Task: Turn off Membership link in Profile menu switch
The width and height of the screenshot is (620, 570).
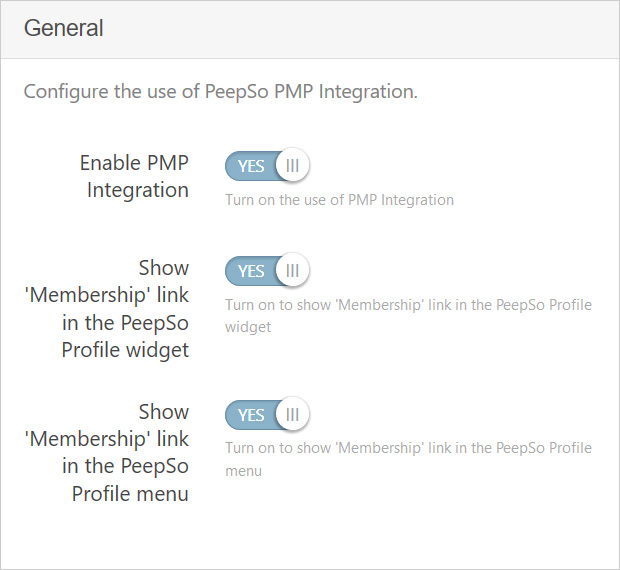Action: 267,415
